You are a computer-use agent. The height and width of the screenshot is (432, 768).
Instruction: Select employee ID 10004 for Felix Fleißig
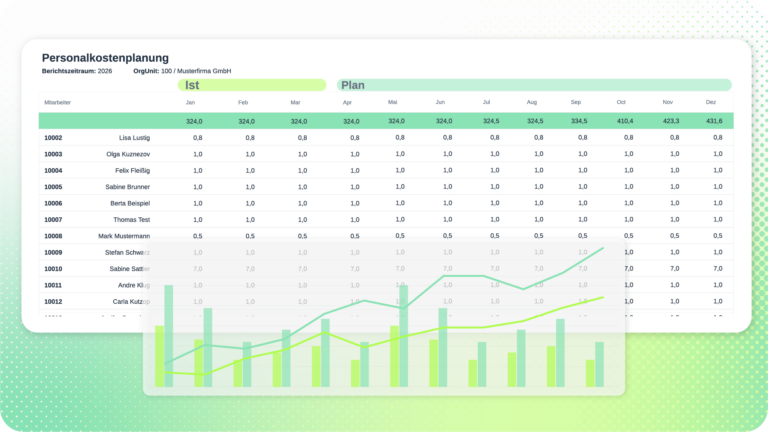pyautogui.click(x=53, y=170)
